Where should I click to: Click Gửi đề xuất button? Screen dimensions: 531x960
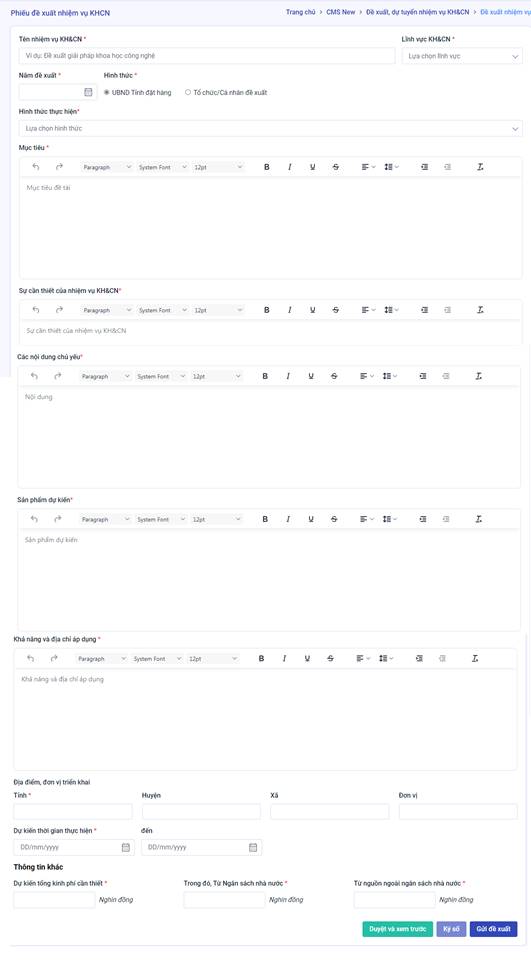pos(494,929)
